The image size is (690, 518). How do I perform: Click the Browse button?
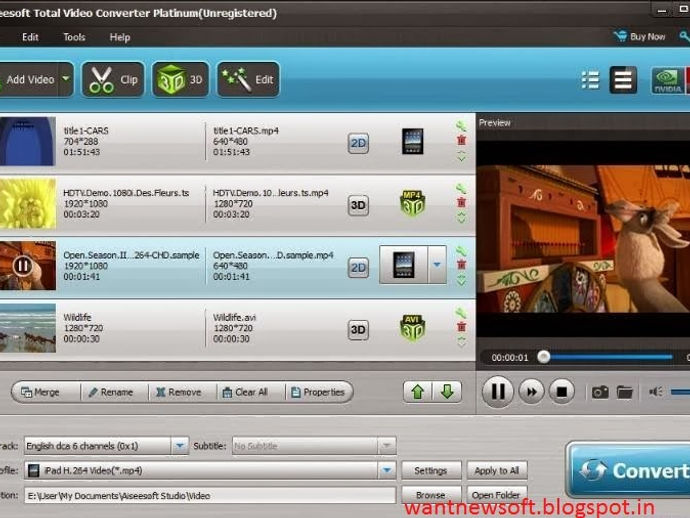pyautogui.click(x=431, y=495)
